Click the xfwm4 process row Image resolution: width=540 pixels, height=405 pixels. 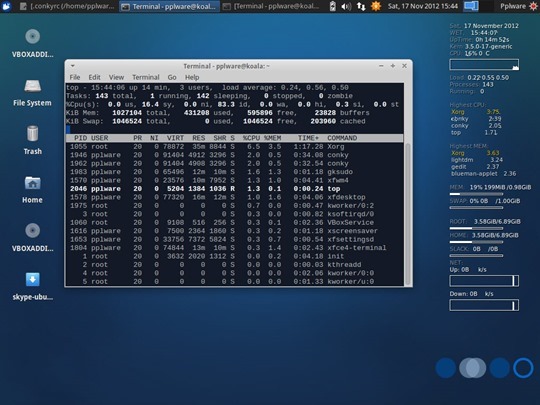[x=235, y=180]
